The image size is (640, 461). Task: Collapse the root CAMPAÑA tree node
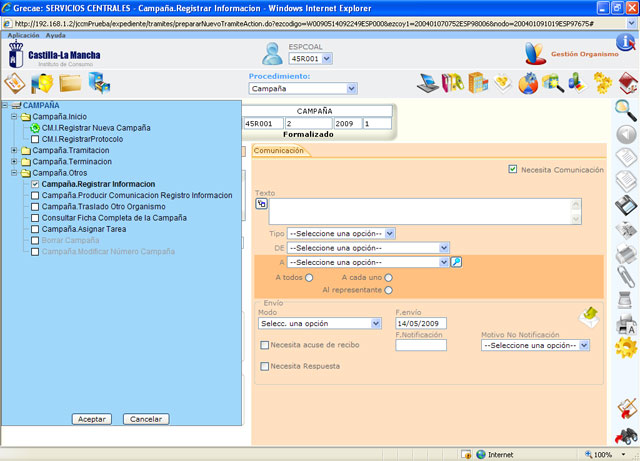[5, 105]
